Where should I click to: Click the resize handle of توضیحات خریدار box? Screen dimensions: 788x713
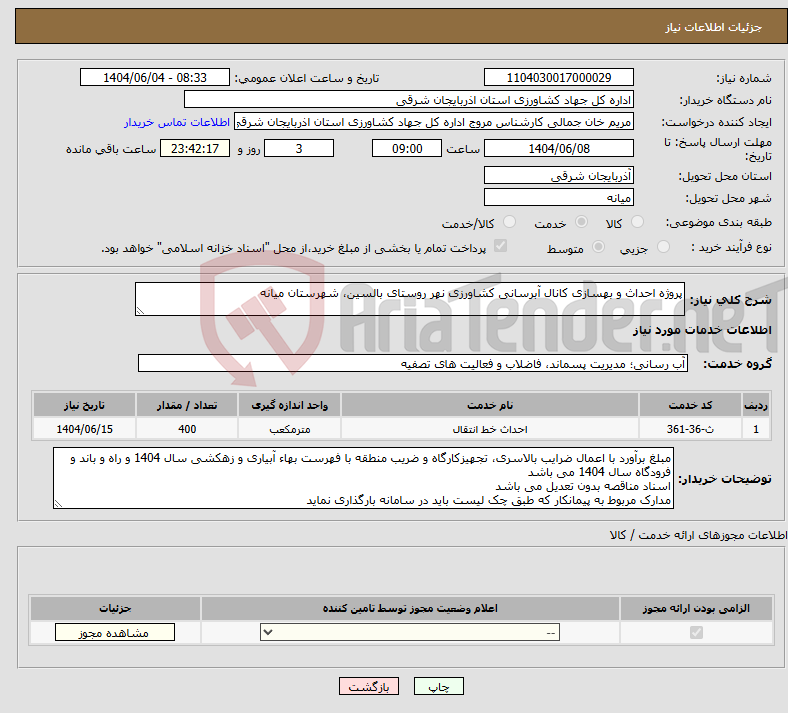point(58,504)
